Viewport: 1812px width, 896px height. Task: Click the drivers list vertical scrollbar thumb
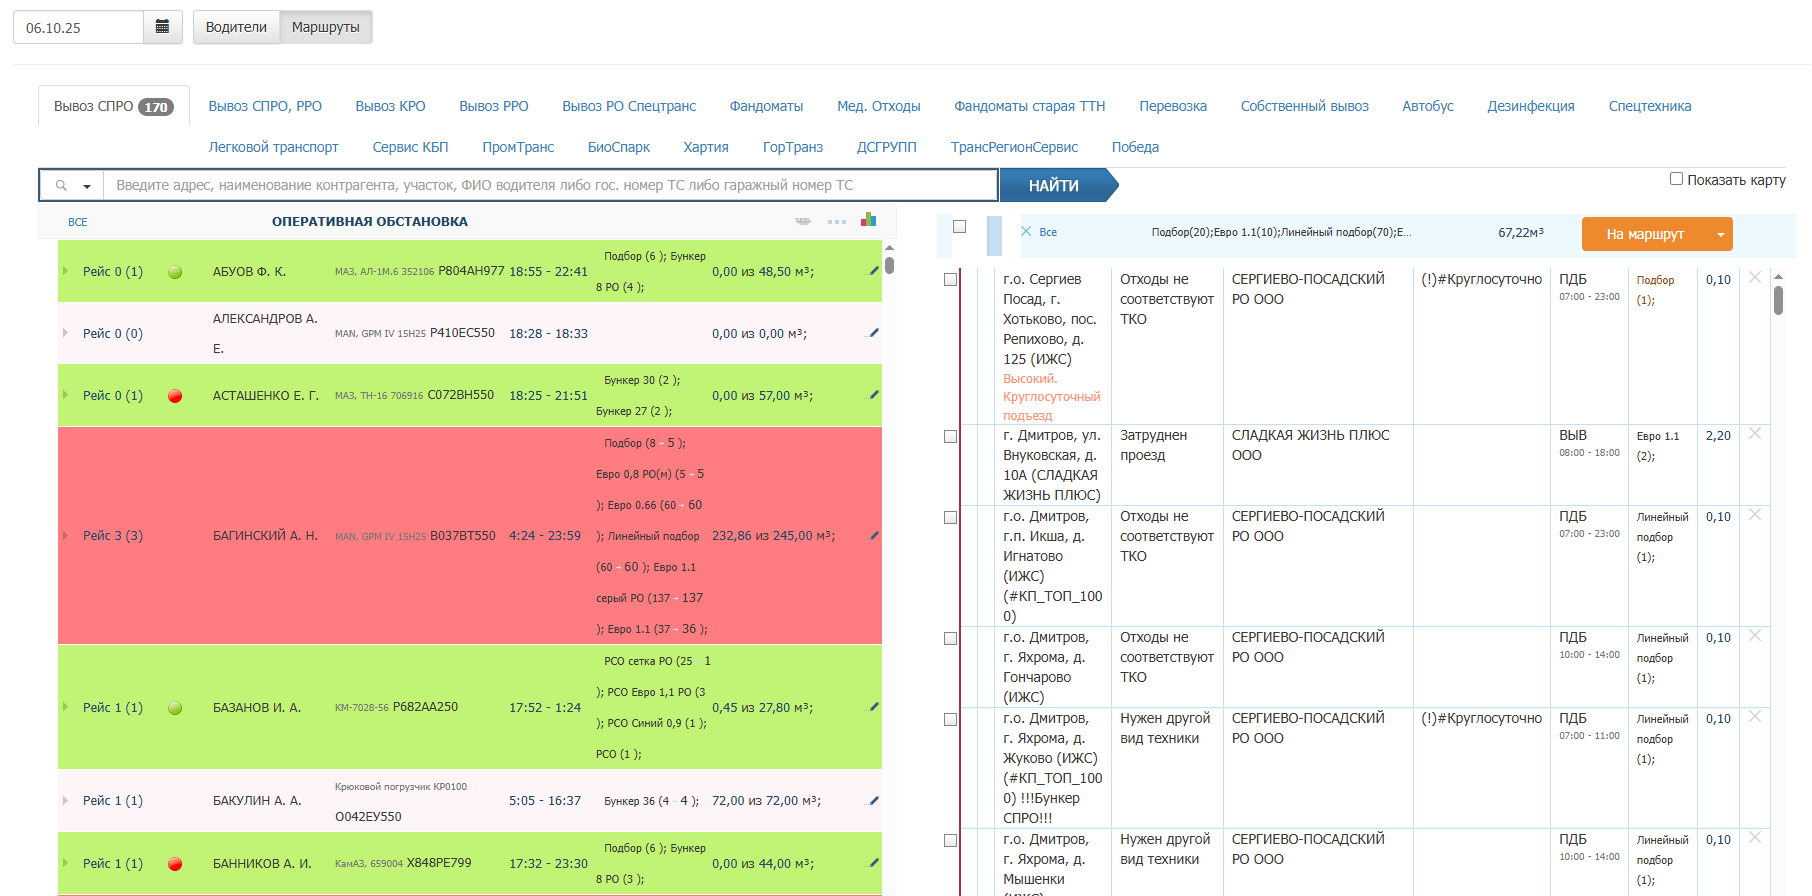coord(889,265)
